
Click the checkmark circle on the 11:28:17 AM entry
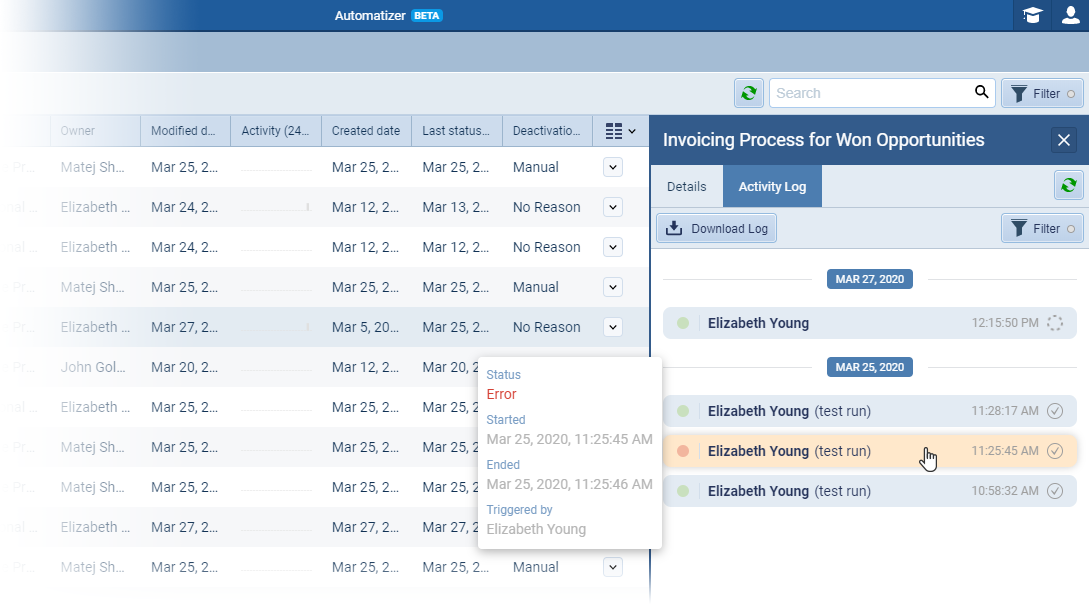tap(1054, 410)
